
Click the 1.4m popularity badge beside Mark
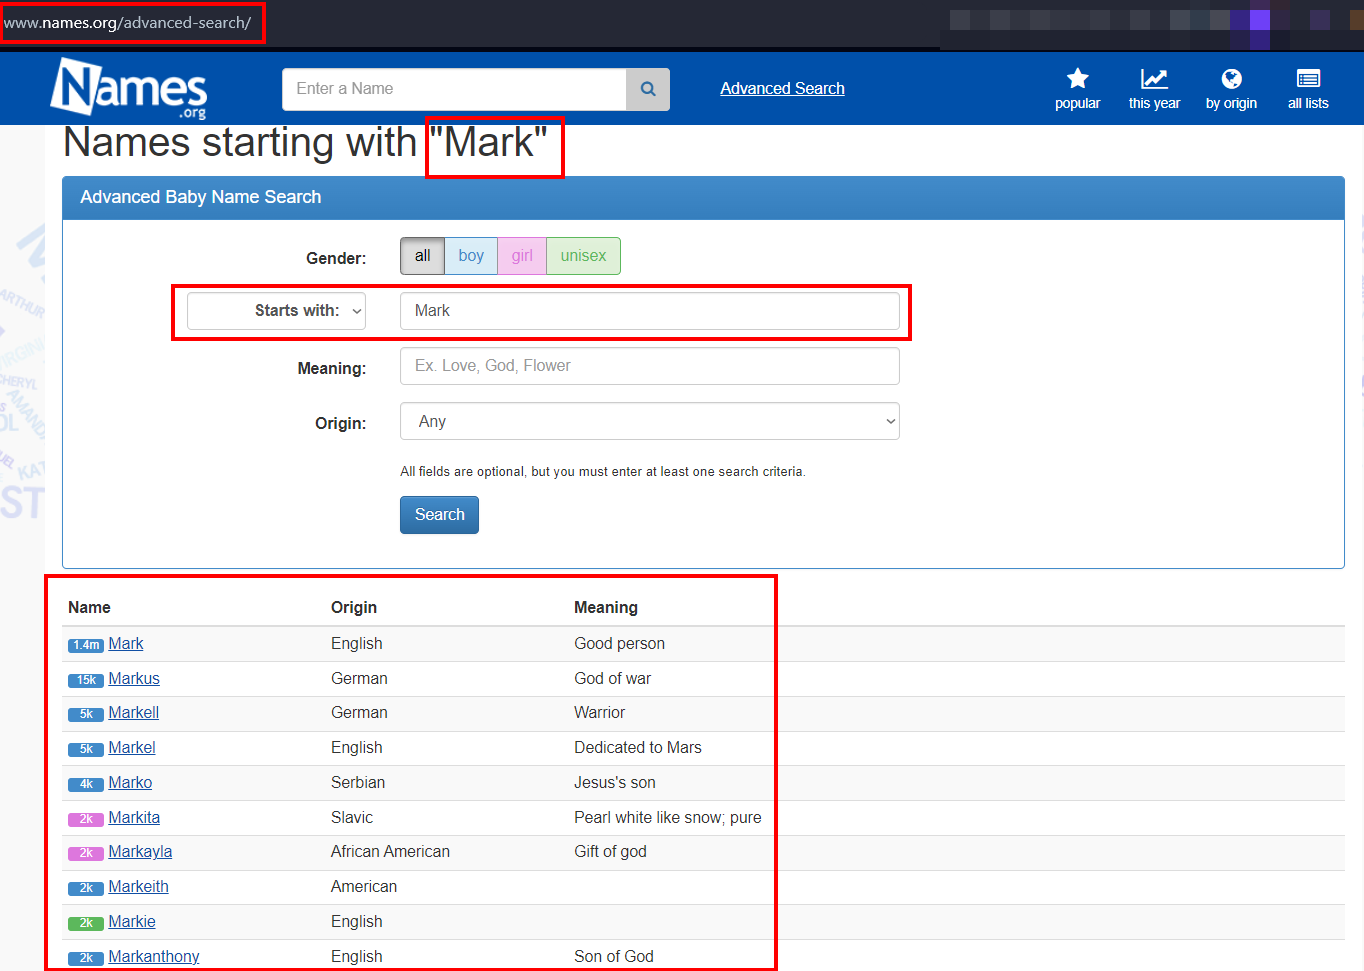click(x=86, y=645)
